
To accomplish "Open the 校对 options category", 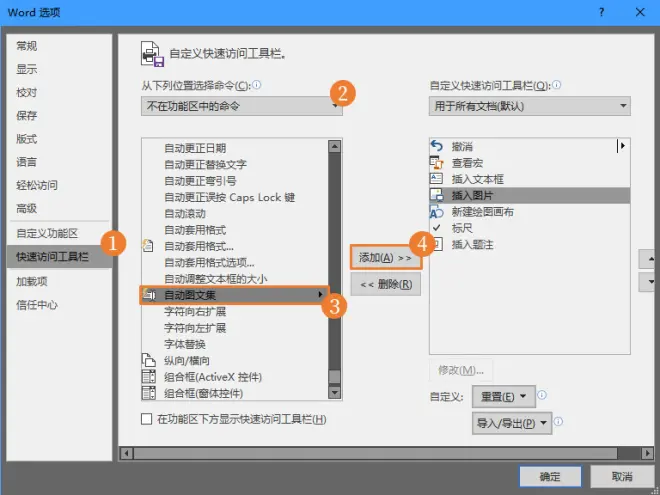I will coord(59,92).
